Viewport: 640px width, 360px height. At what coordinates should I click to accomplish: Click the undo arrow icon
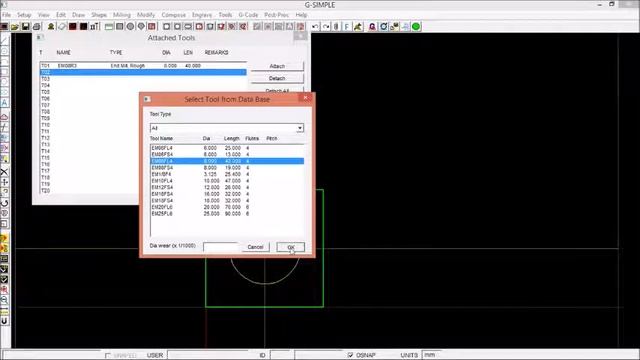[x=315, y=27]
